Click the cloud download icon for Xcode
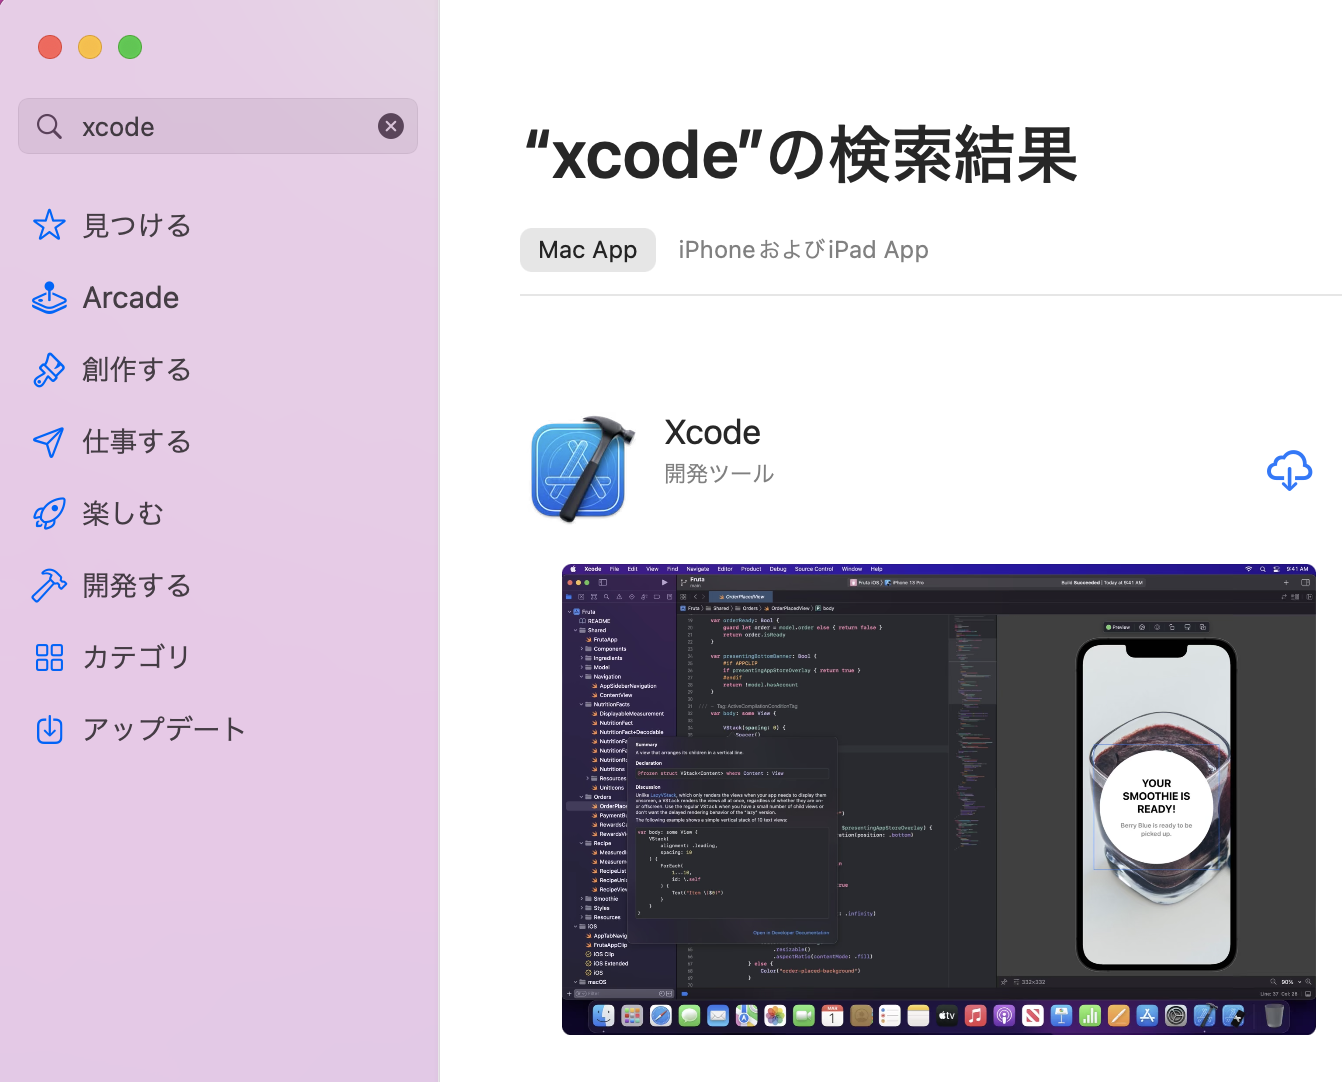This screenshot has height=1082, width=1342. pyautogui.click(x=1289, y=470)
